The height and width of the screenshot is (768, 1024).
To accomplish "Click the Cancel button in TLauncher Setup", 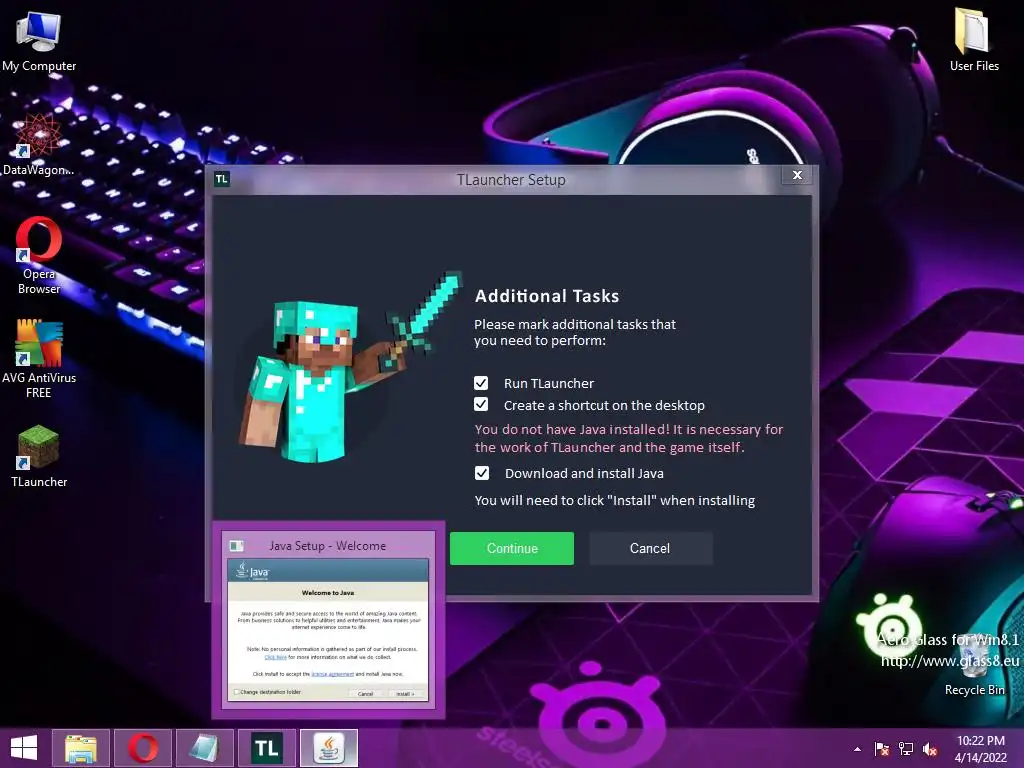I will pos(650,549).
